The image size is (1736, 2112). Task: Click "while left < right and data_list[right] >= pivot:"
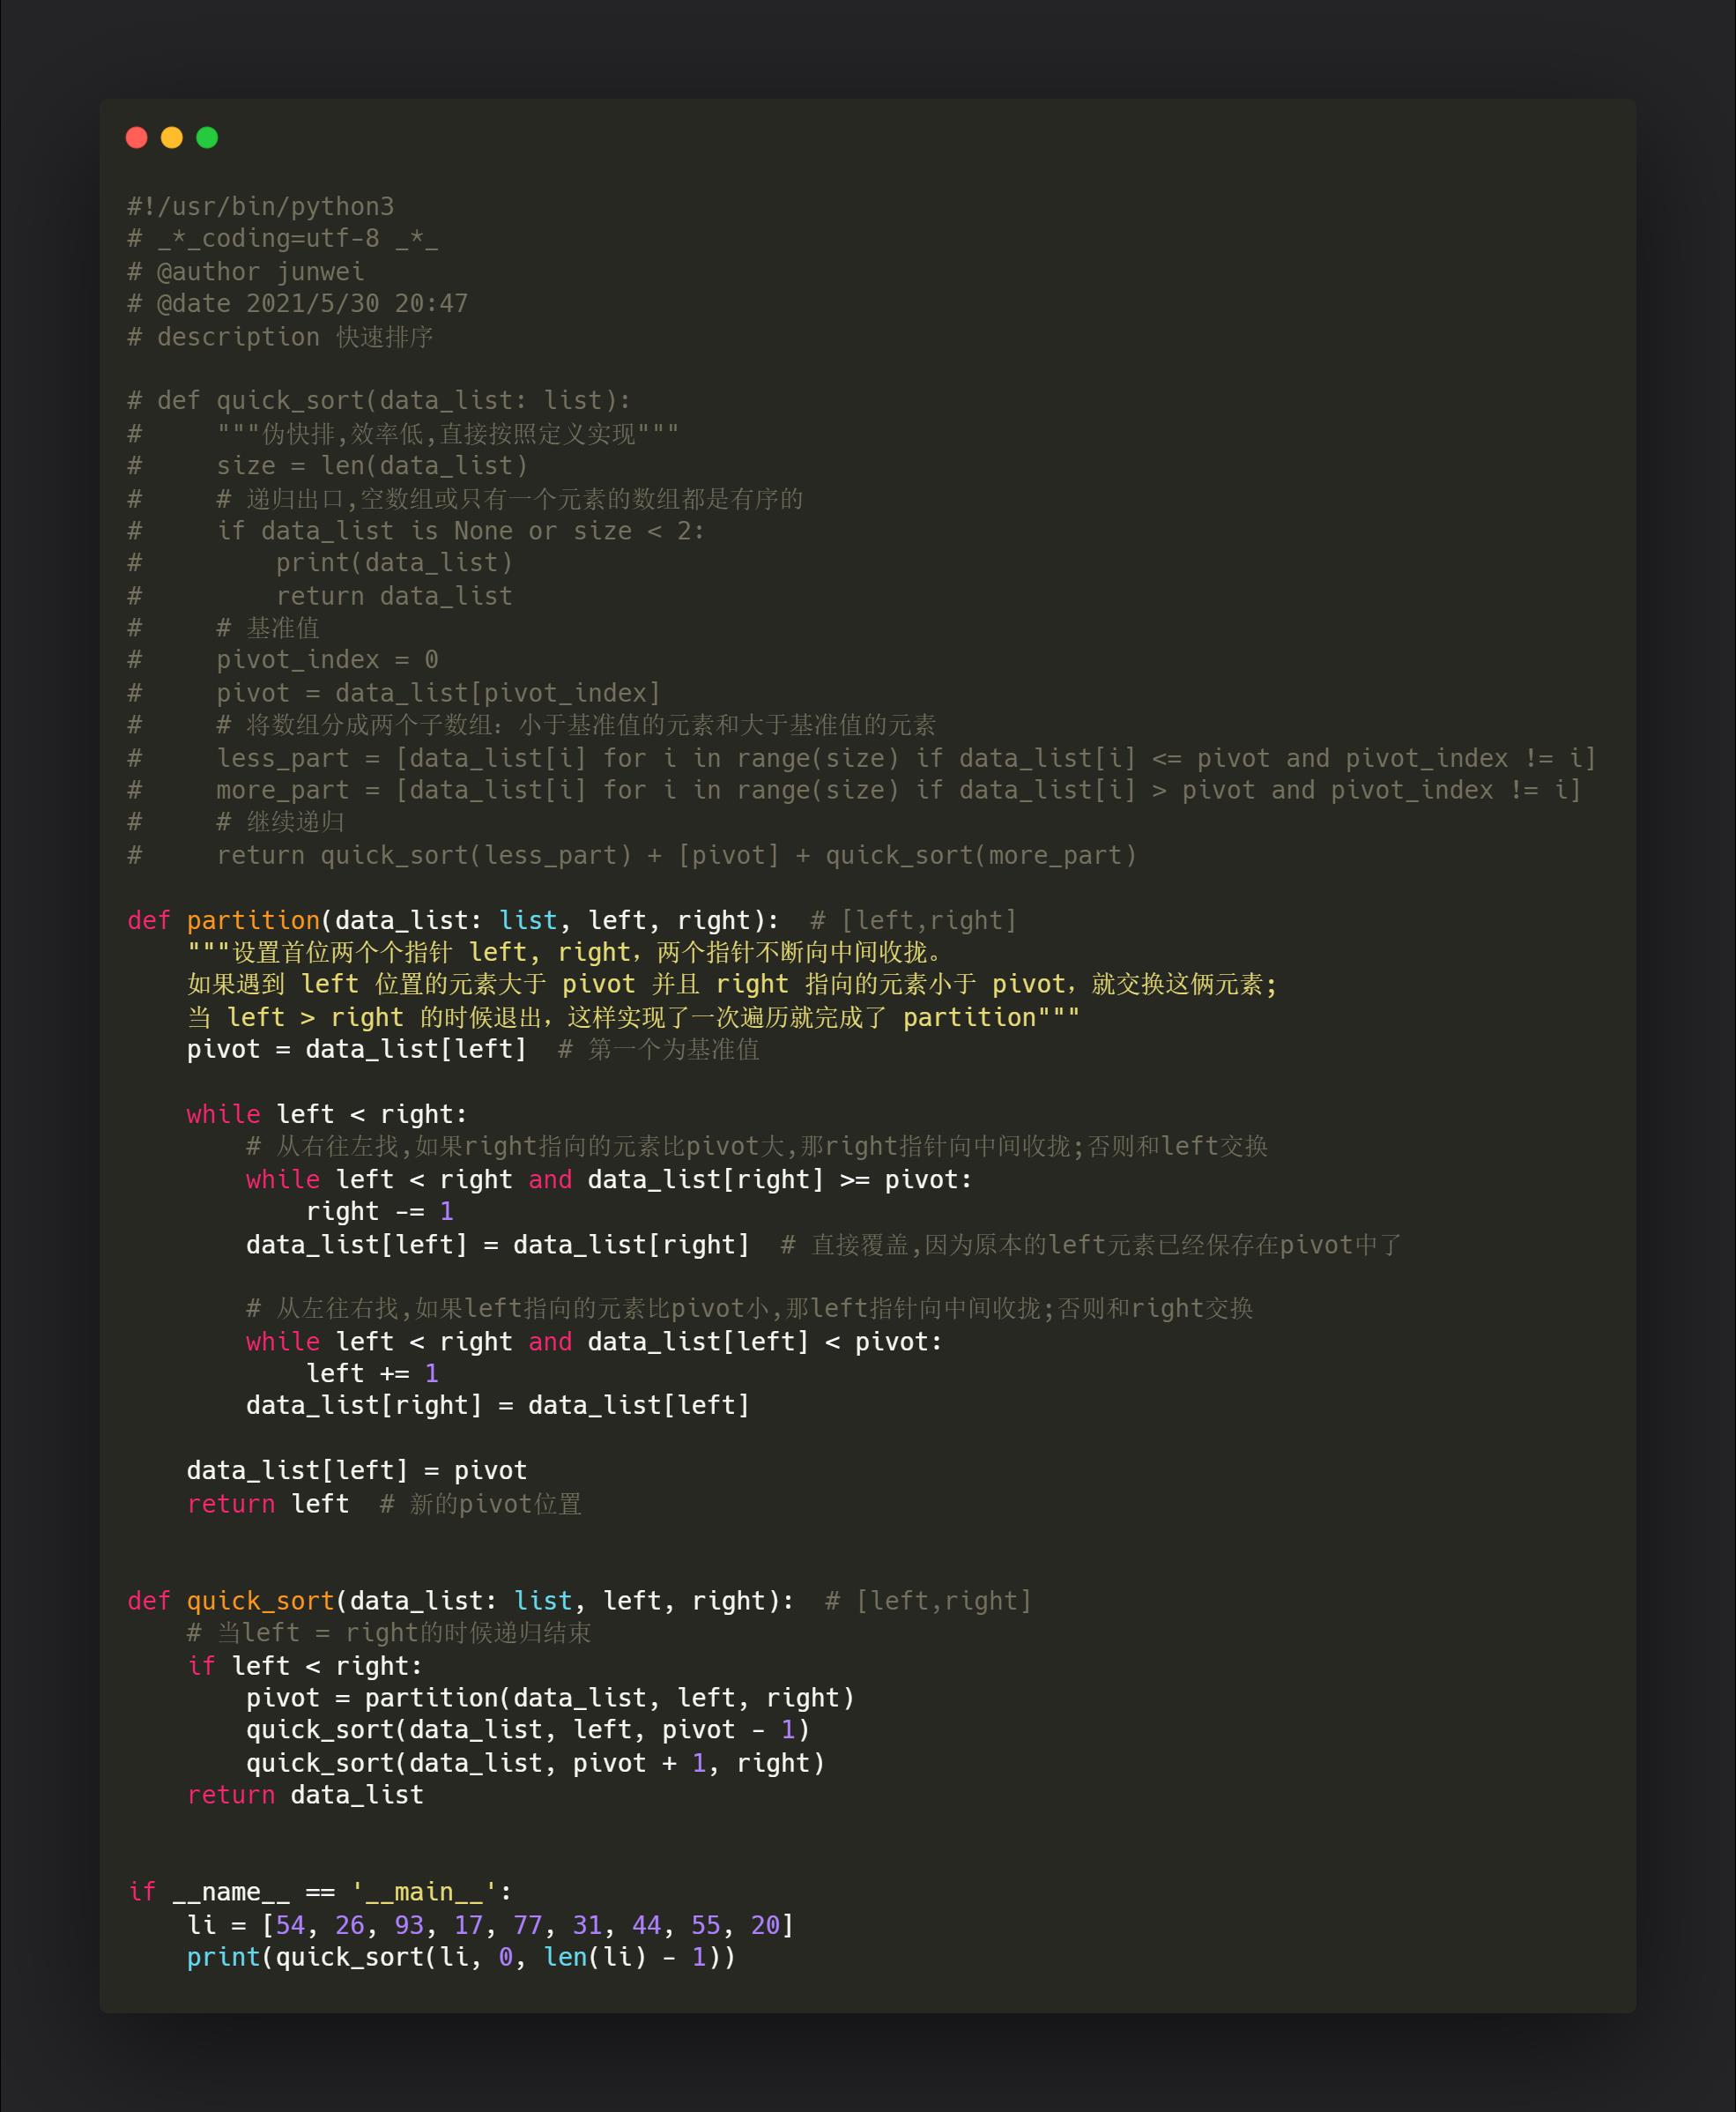[609, 1179]
